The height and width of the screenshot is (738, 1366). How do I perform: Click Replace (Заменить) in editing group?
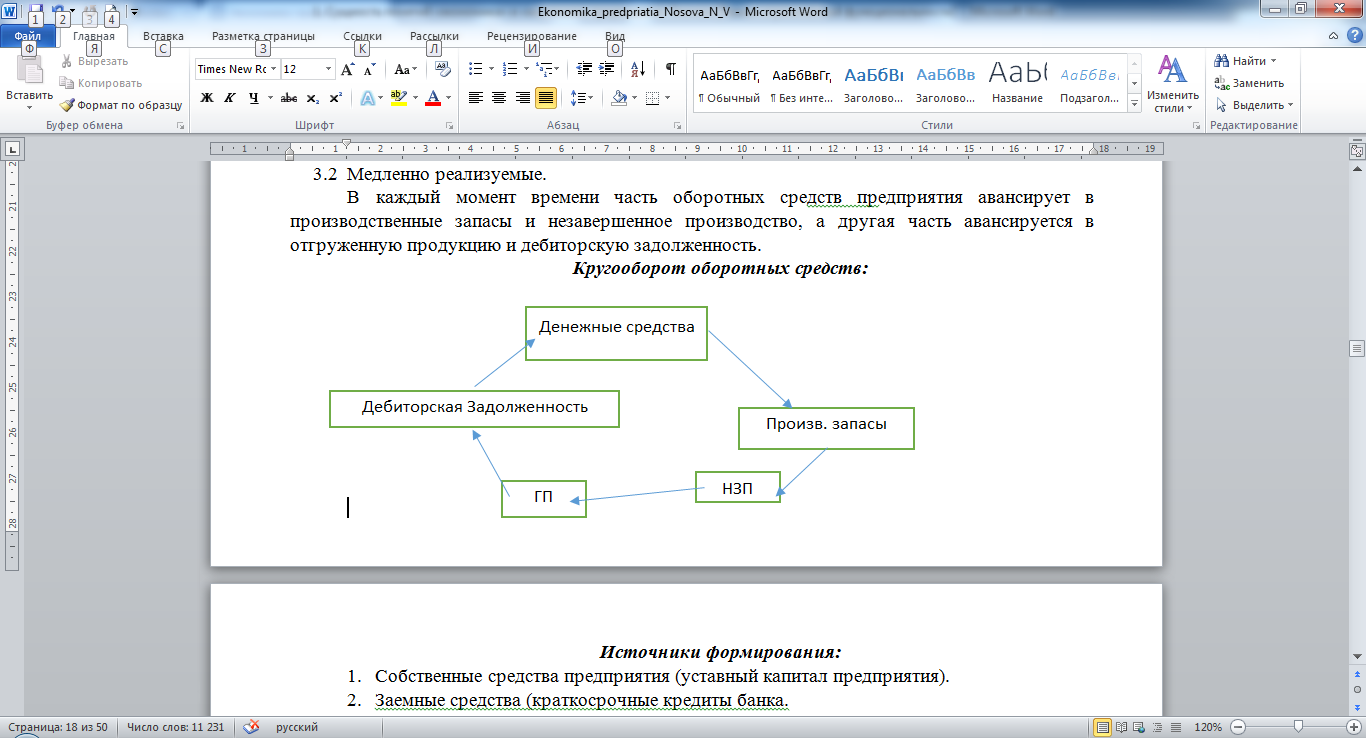pyautogui.click(x=1249, y=83)
